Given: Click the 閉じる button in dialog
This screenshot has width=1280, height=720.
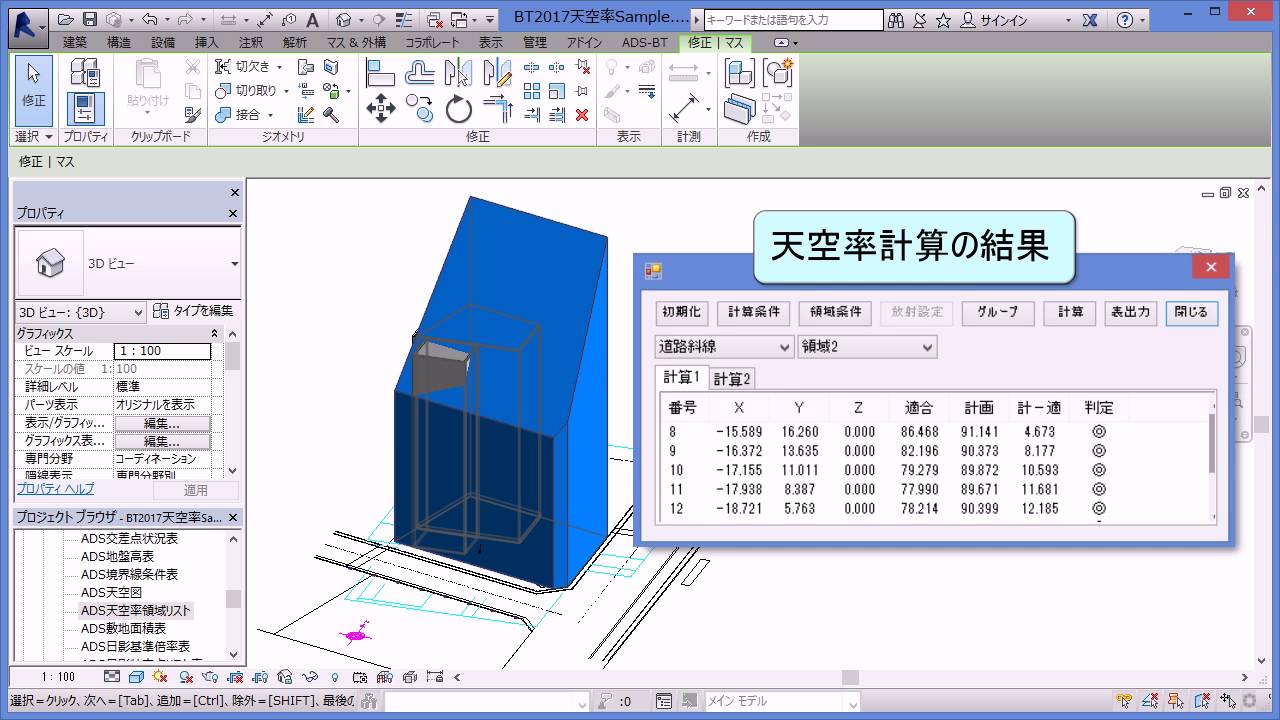Looking at the screenshot, I should point(1191,312).
